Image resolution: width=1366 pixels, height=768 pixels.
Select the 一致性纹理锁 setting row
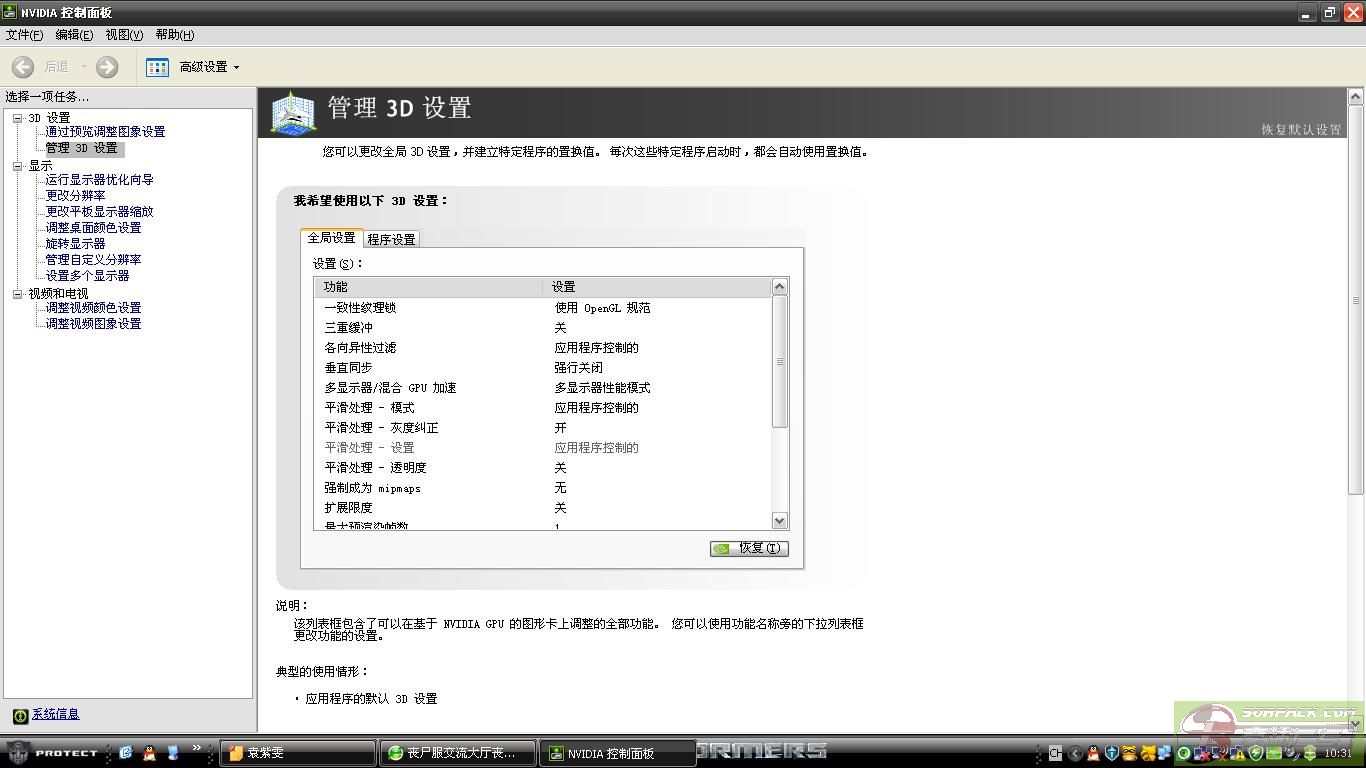543,308
